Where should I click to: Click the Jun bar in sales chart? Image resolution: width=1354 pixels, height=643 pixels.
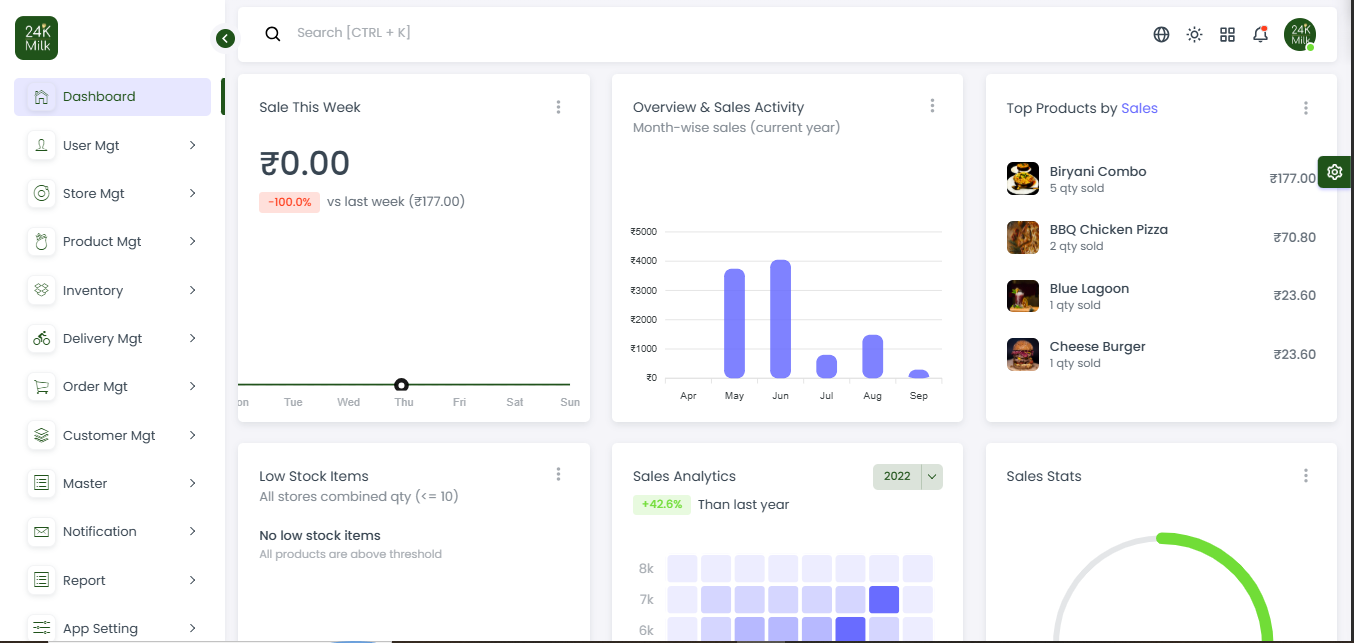pos(780,319)
